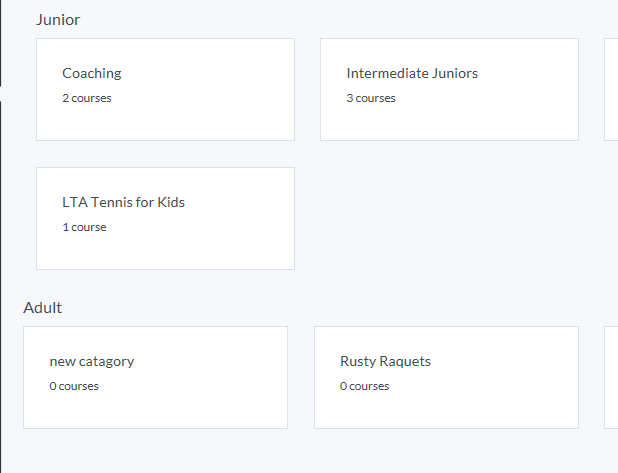Open the Rusty Raquets category card
This screenshot has width=618, height=473.
coord(446,405)
